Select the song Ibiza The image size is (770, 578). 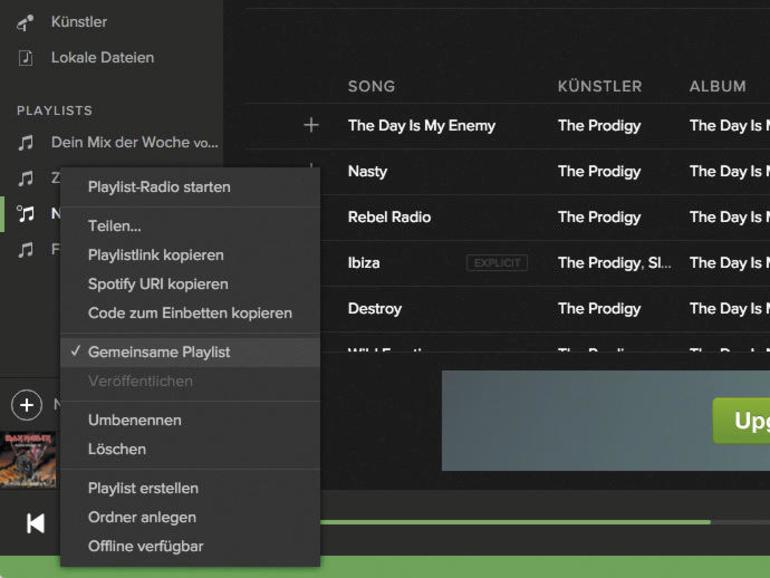[x=363, y=263]
